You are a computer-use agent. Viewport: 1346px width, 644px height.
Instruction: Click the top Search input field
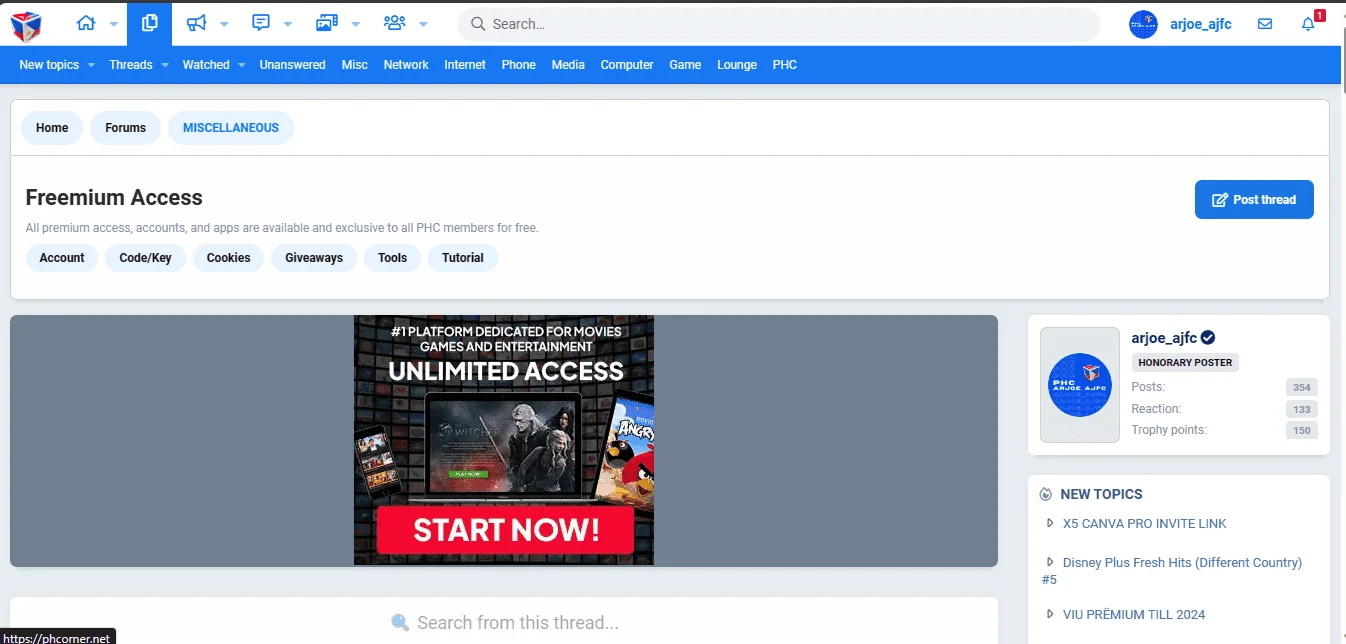pos(778,24)
